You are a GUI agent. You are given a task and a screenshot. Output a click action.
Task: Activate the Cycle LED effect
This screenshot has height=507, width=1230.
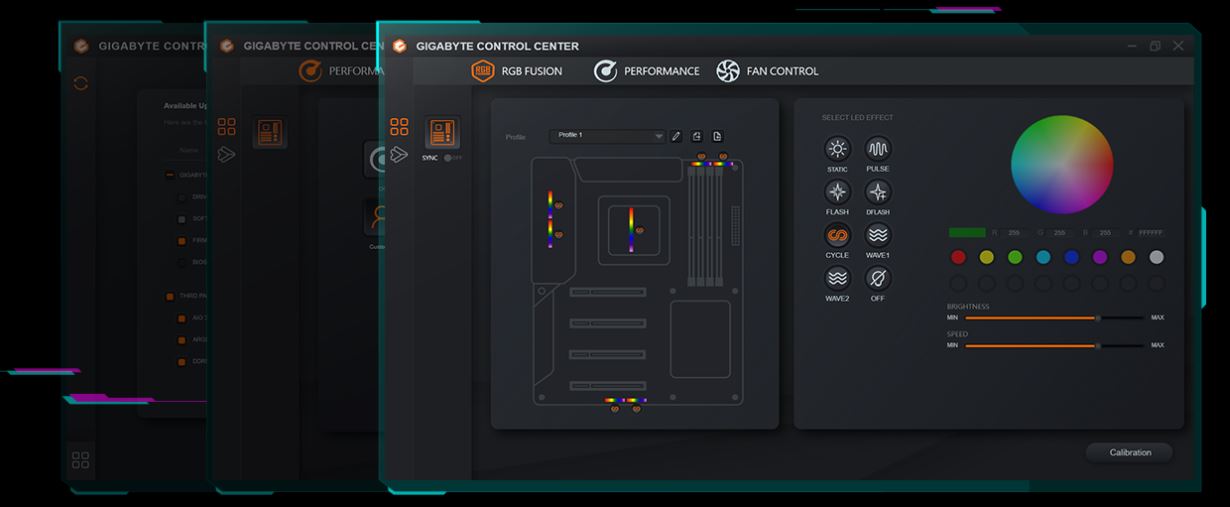tap(837, 236)
